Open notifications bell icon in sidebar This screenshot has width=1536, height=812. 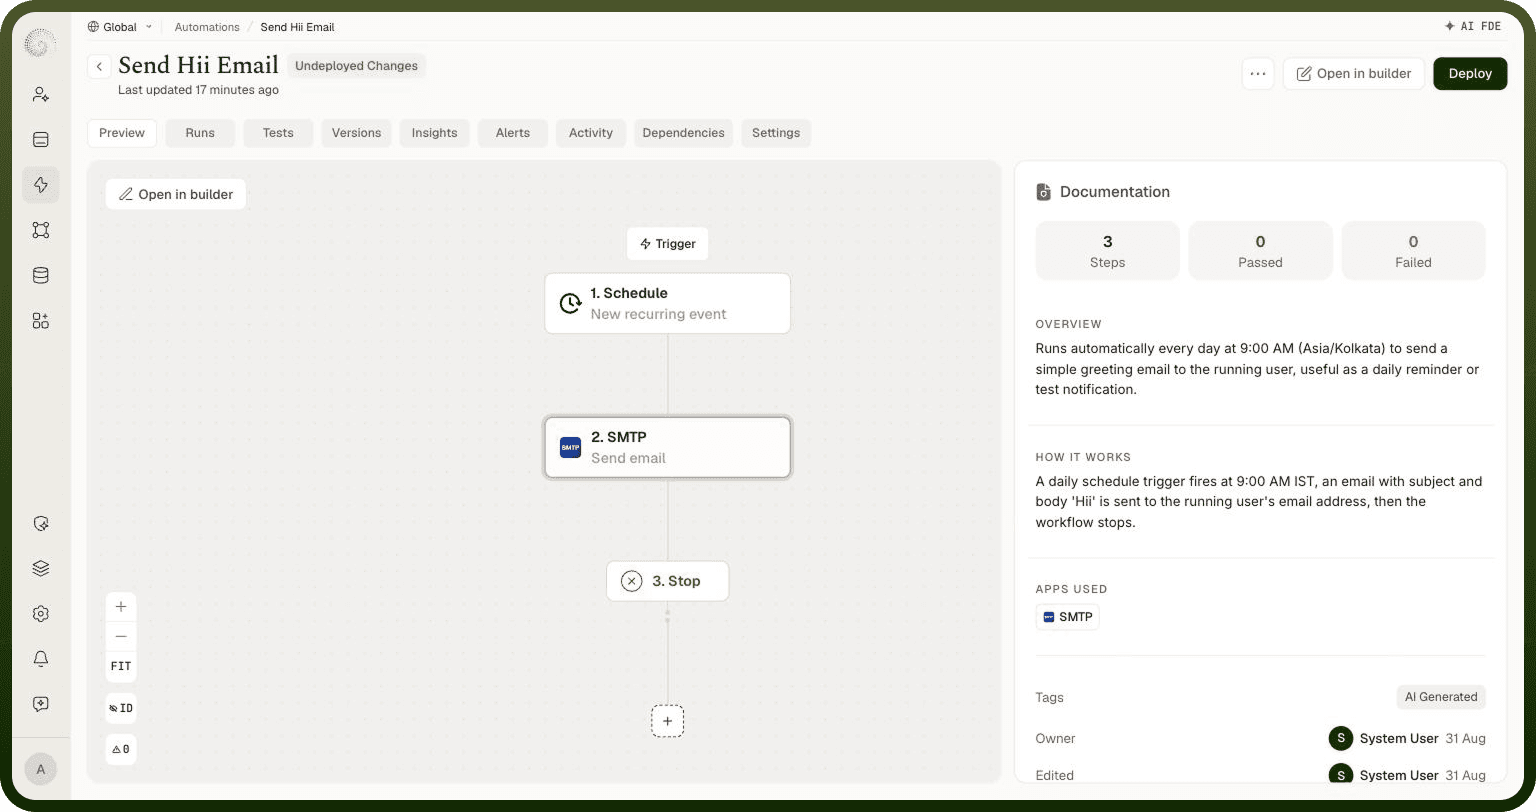coord(41,659)
